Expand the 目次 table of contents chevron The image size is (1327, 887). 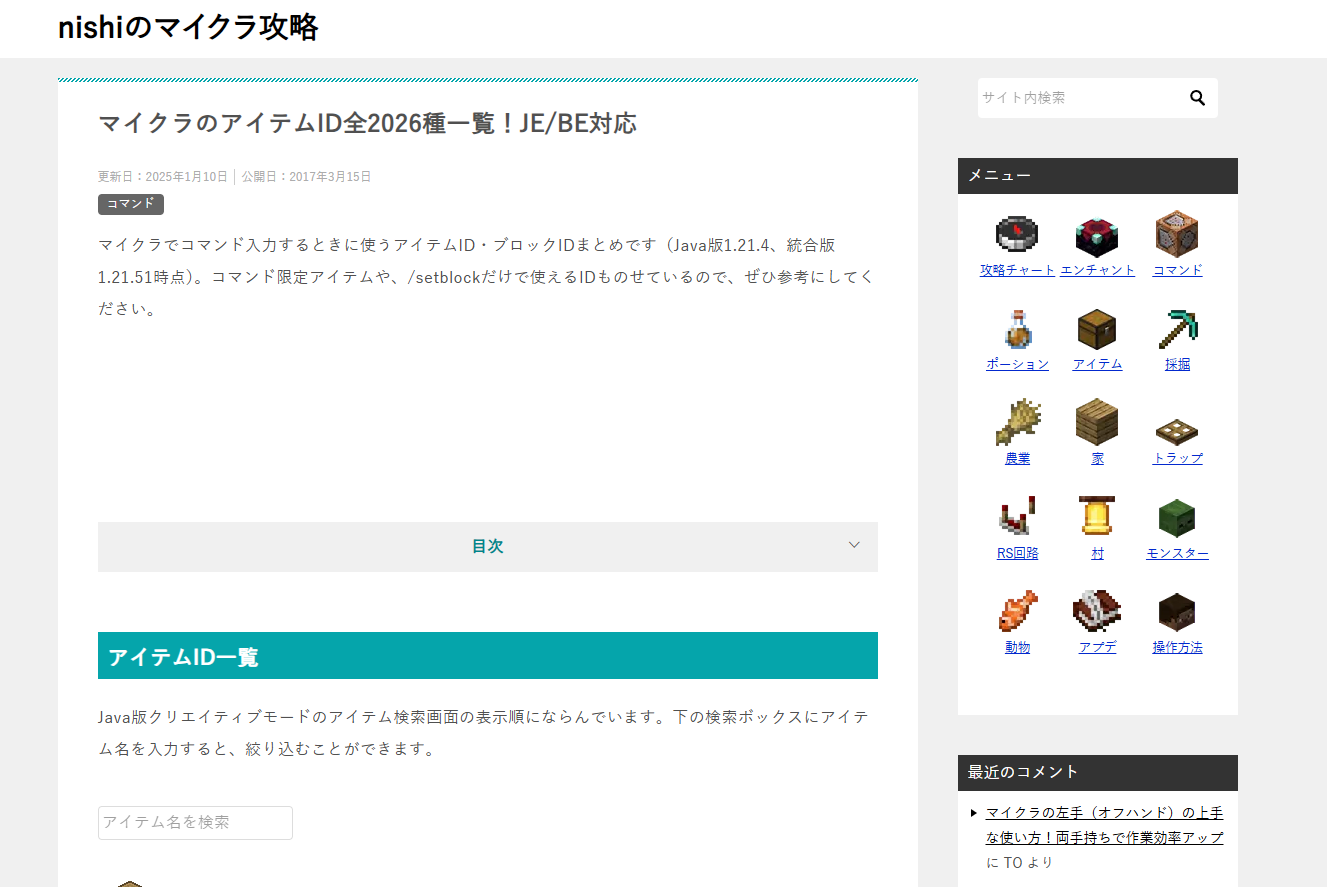[x=854, y=545]
